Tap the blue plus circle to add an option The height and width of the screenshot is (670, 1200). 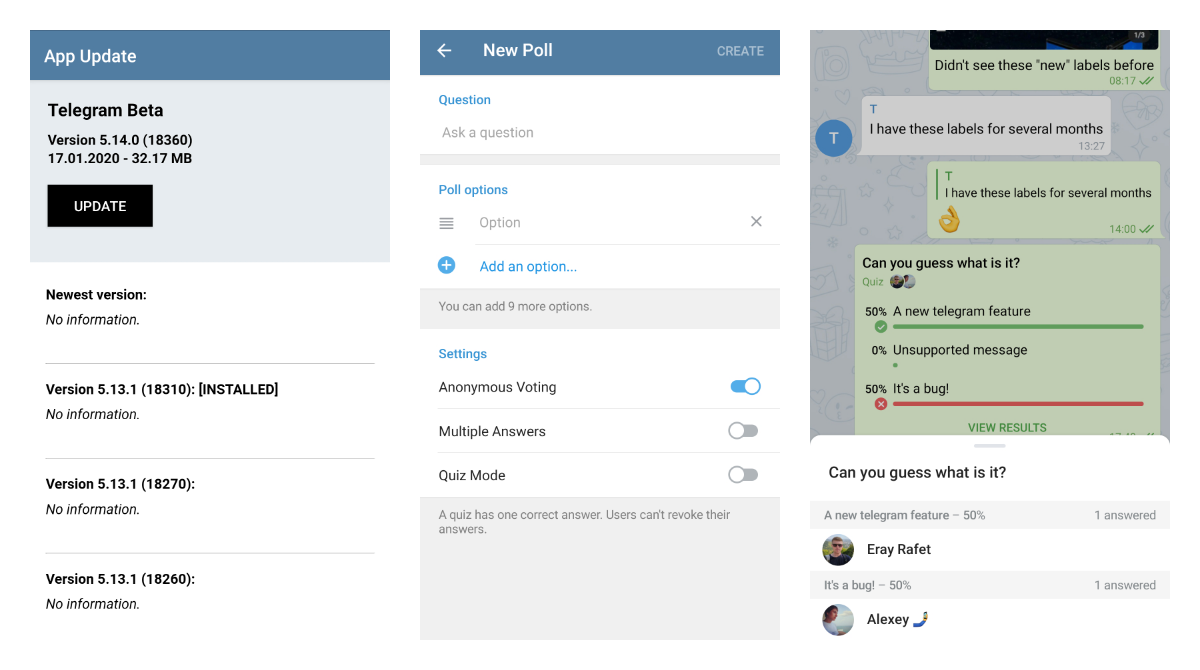446,265
